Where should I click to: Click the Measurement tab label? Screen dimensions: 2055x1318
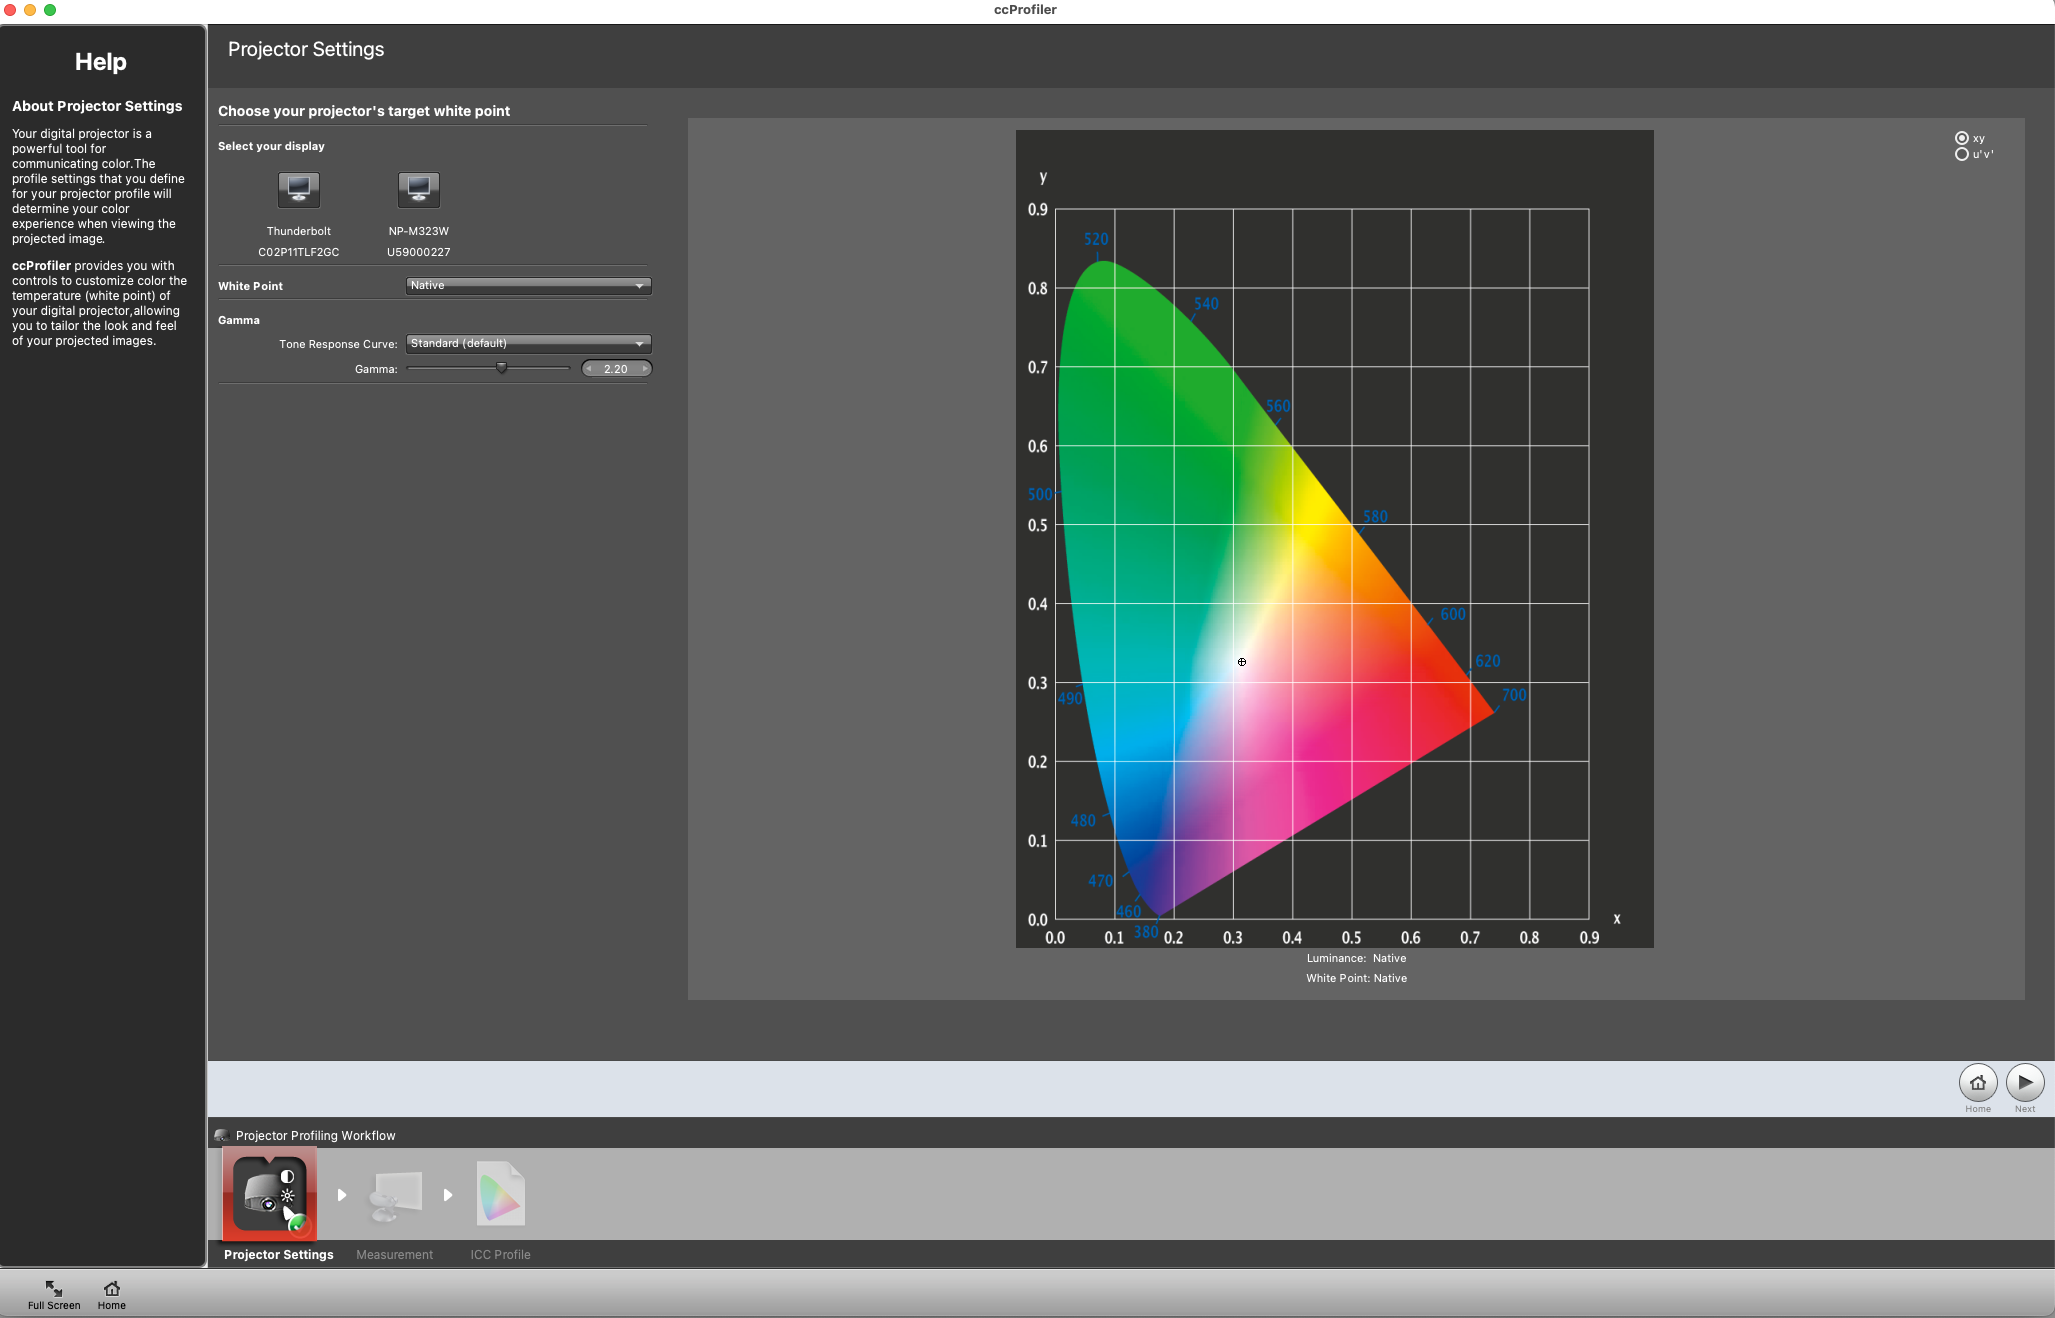[x=394, y=1254]
